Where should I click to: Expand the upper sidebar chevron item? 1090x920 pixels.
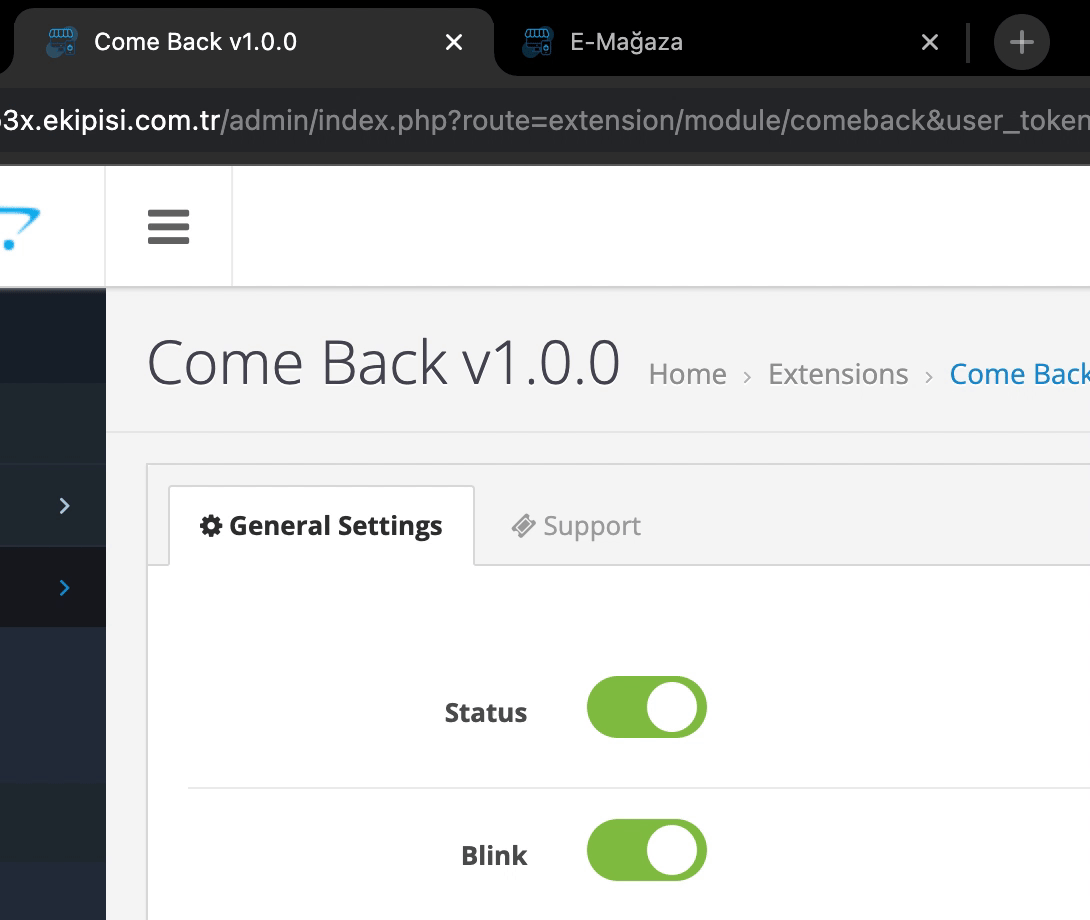pos(65,506)
